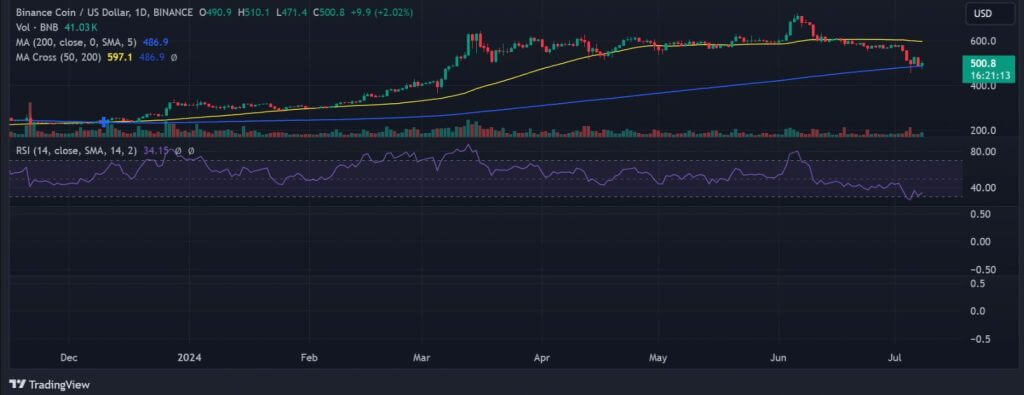This screenshot has width=1024, height=395.
Task: Click the Dec label on time axis
Action: tap(69, 358)
